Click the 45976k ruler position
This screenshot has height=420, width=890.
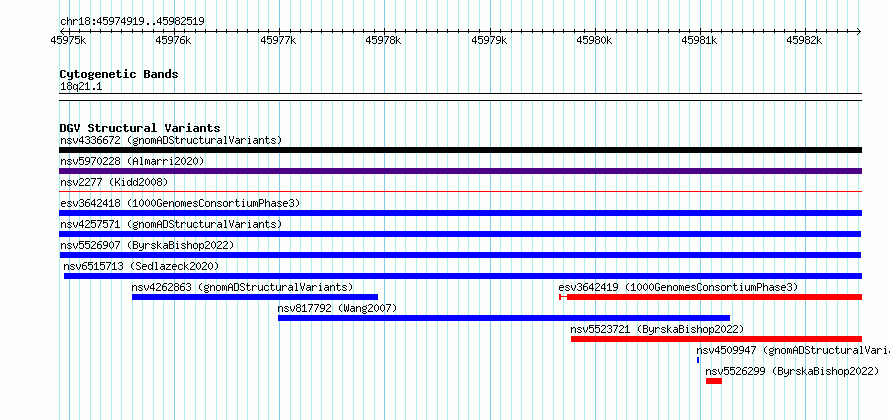point(173,40)
